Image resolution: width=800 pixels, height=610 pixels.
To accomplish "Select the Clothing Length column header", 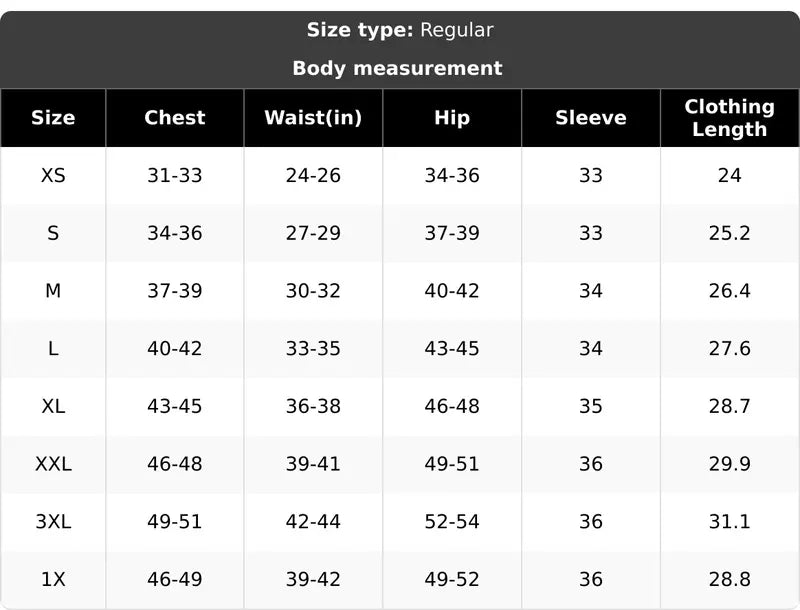I will pyautogui.click(x=730, y=118).
